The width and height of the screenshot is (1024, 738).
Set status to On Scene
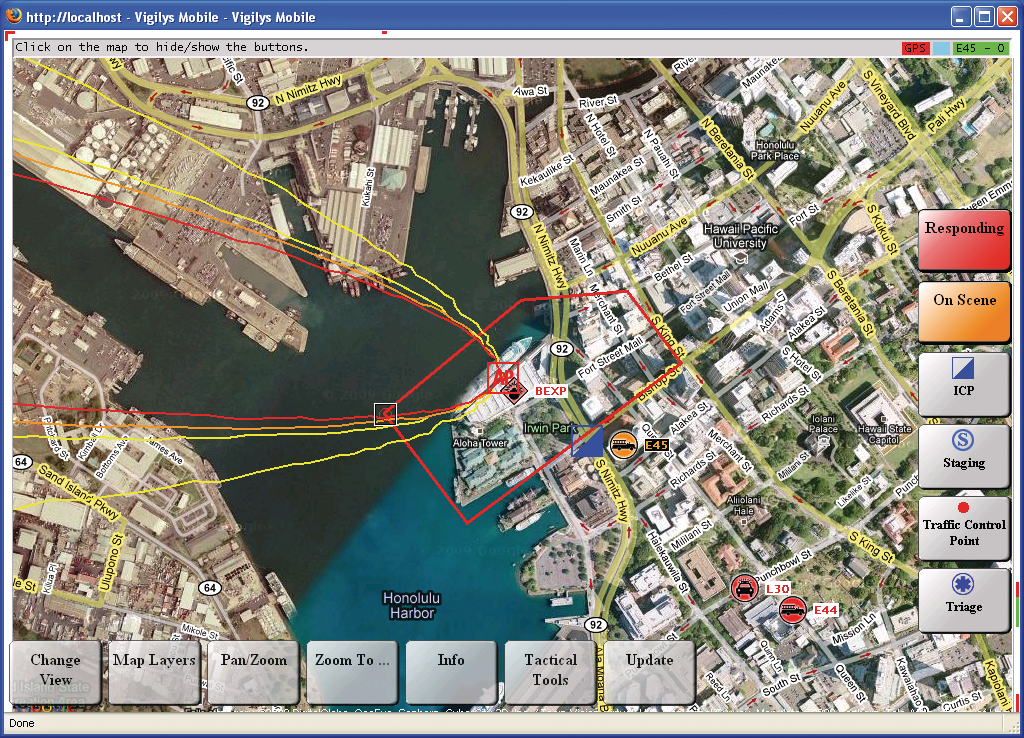point(964,312)
